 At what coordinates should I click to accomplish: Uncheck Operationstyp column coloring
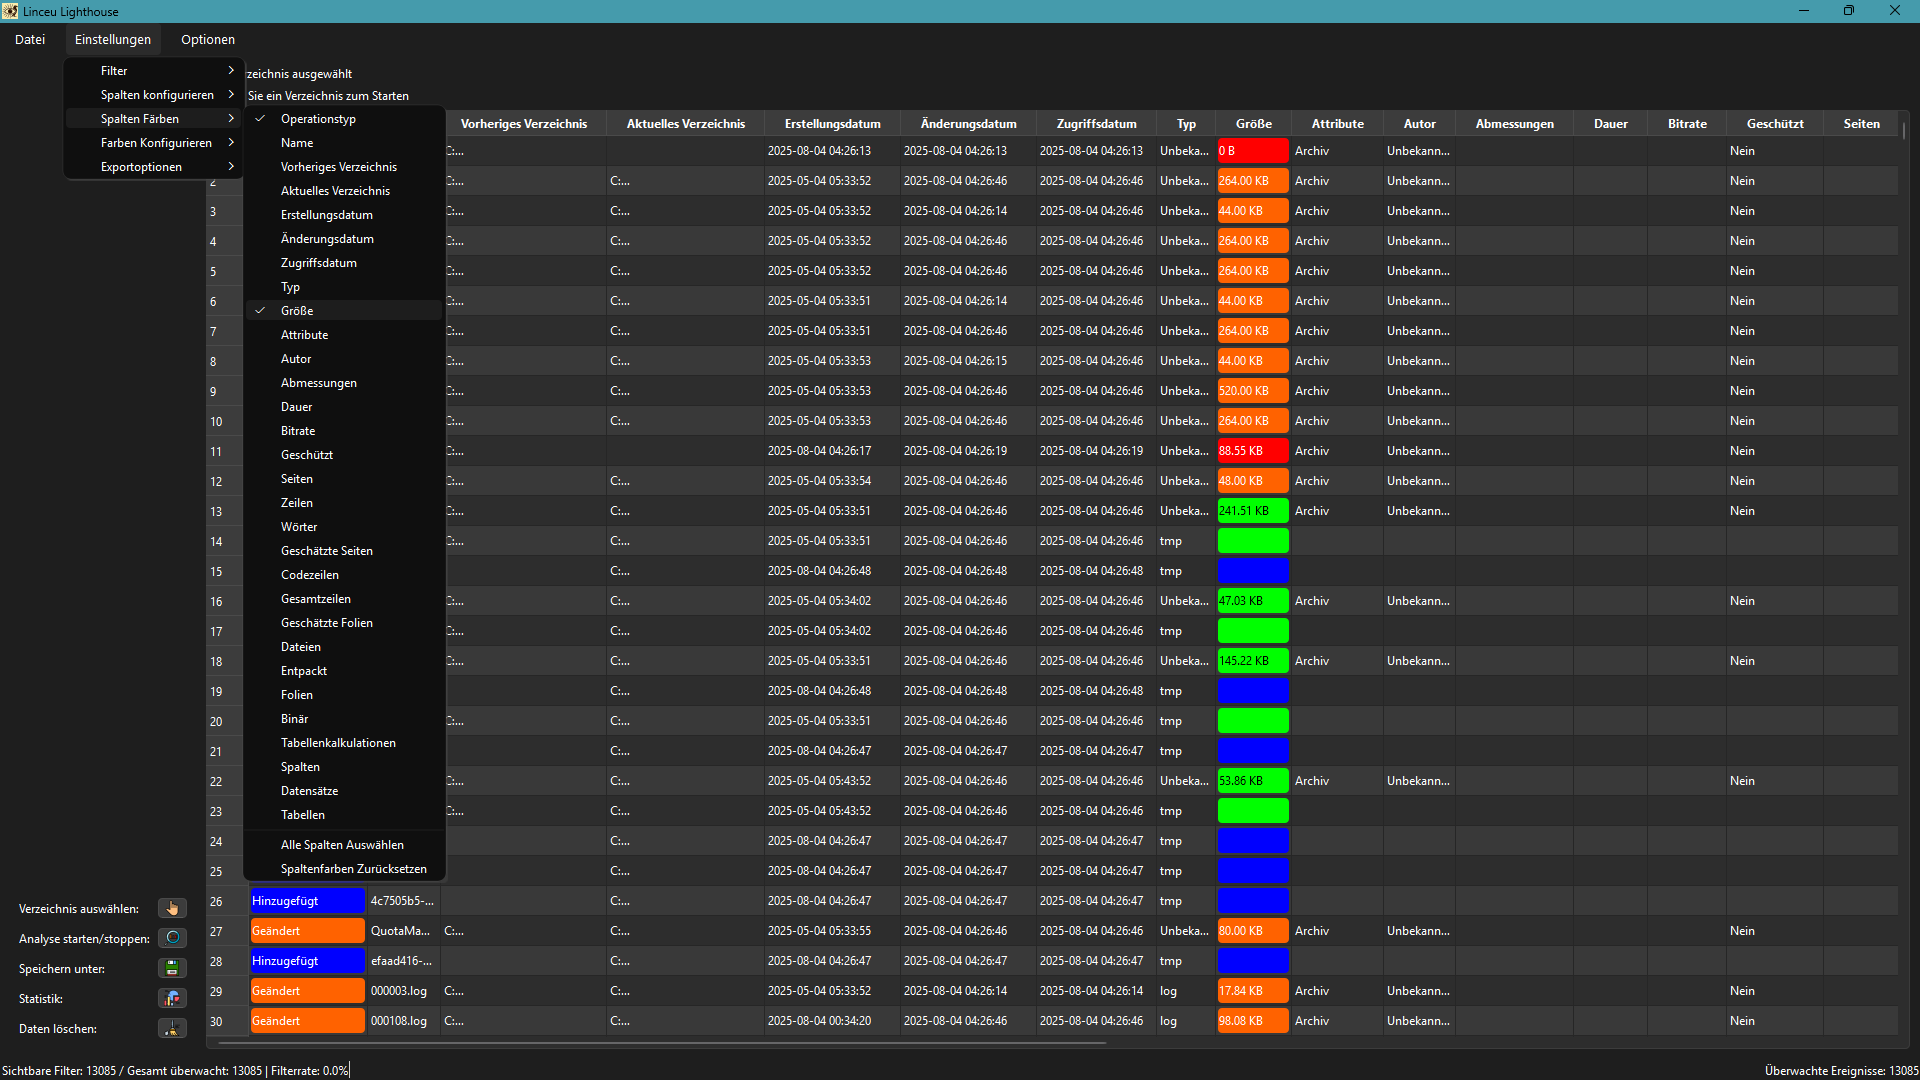pyautogui.click(x=318, y=119)
